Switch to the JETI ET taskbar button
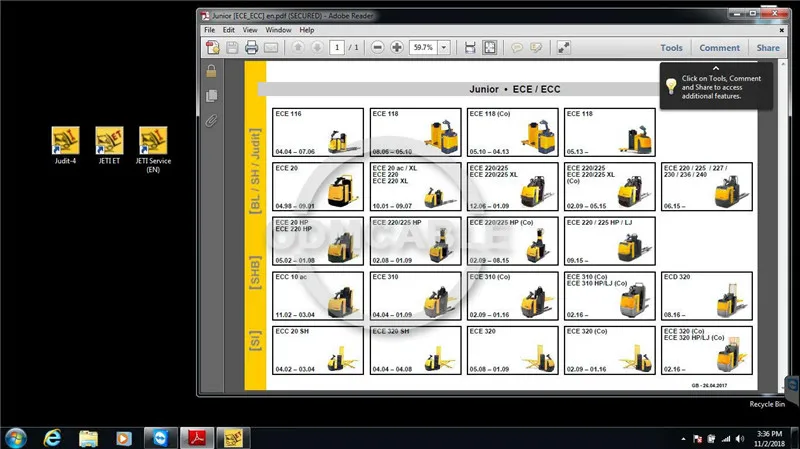800x449 pixels. click(233, 438)
